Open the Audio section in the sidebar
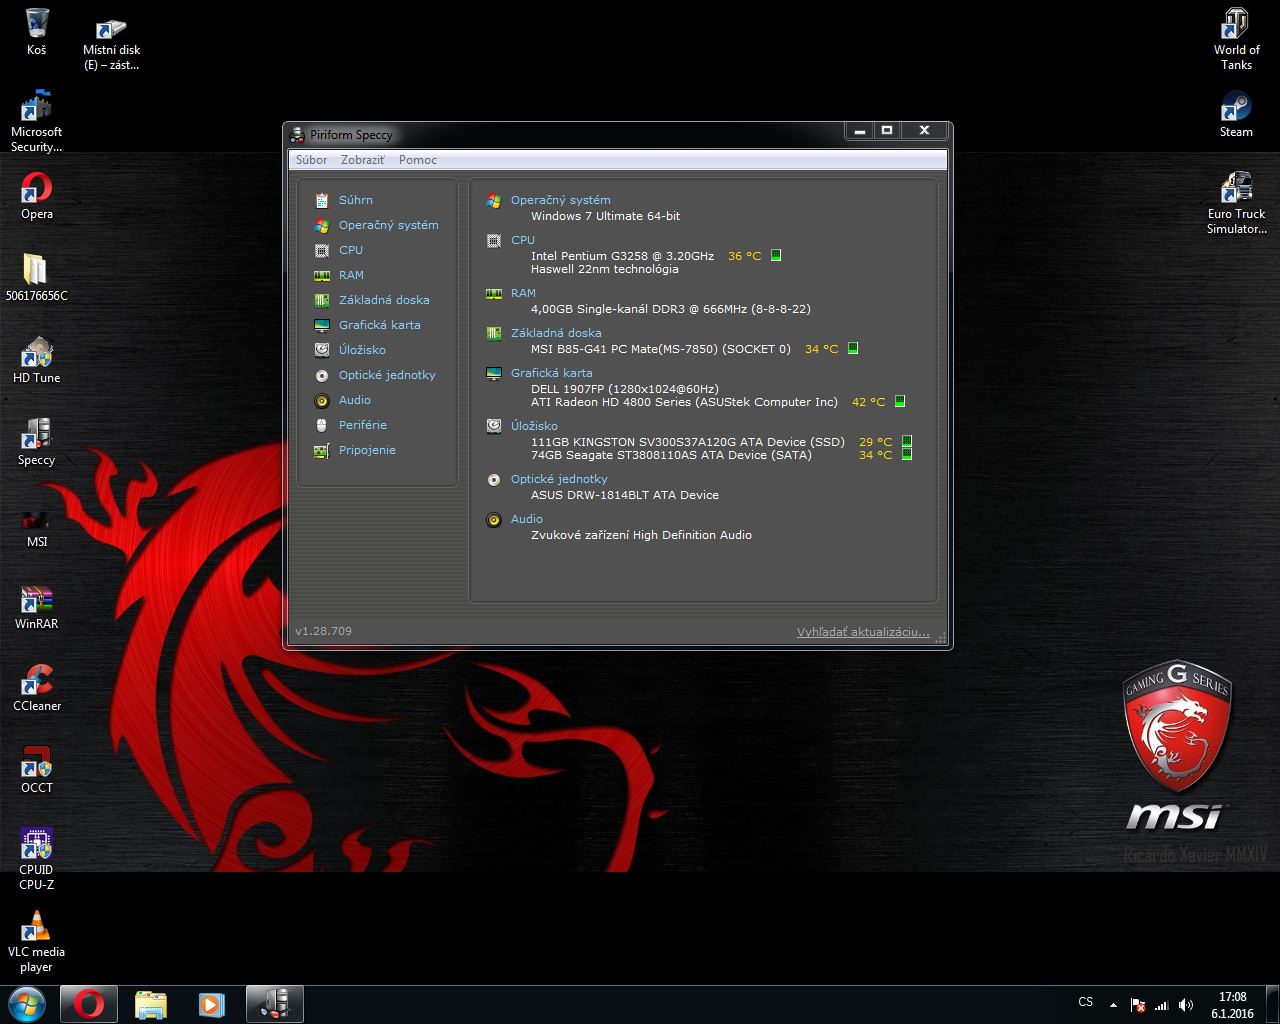Image resolution: width=1280 pixels, height=1024 pixels. click(x=354, y=400)
